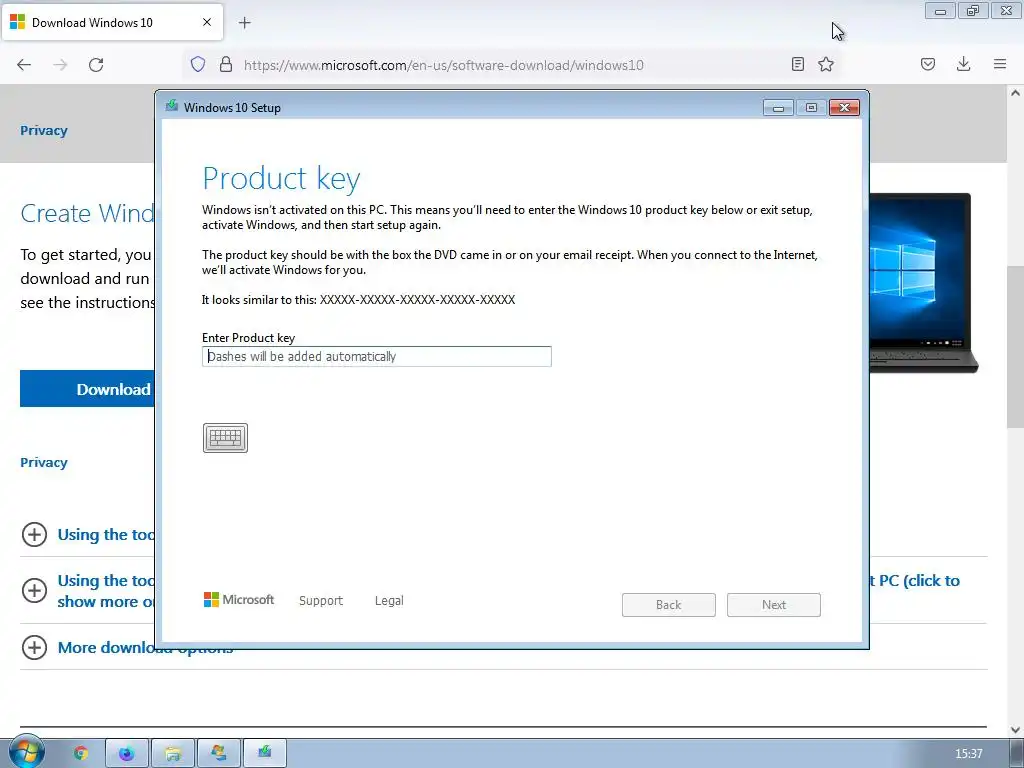
Task: Click scrollbar down arrow on webpage
Action: click(1015, 729)
